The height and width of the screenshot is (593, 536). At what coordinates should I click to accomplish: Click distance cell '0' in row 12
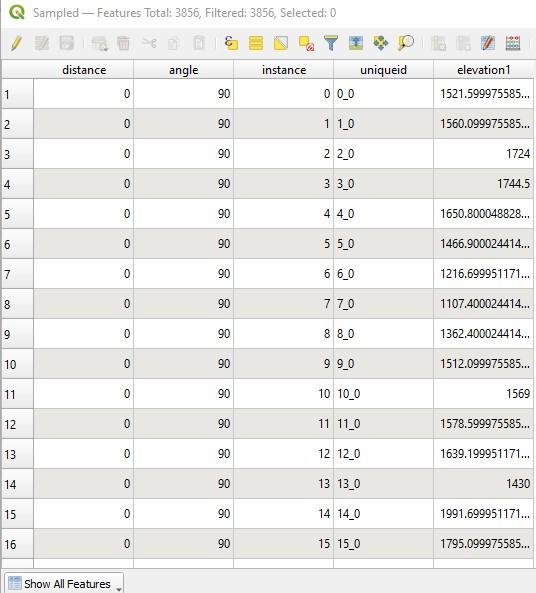(84, 424)
